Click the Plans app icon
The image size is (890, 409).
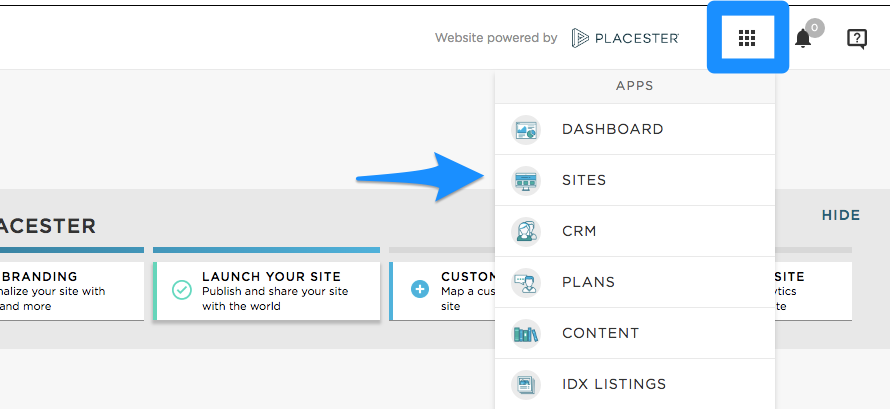click(526, 283)
